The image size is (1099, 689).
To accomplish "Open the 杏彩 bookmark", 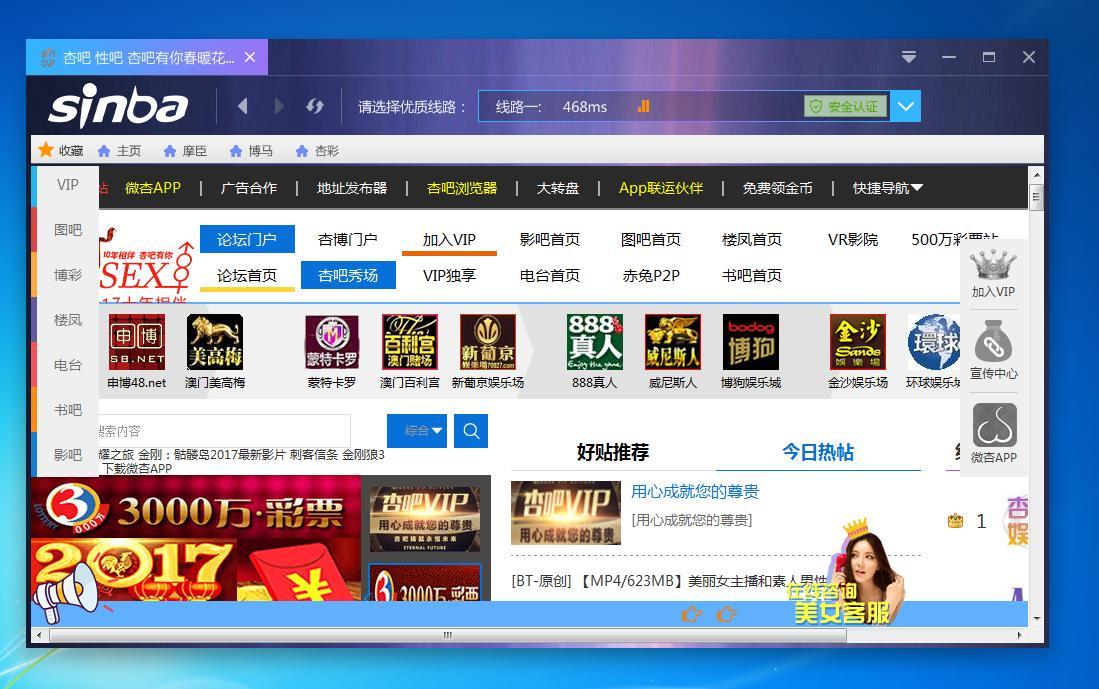I will tap(317, 151).
